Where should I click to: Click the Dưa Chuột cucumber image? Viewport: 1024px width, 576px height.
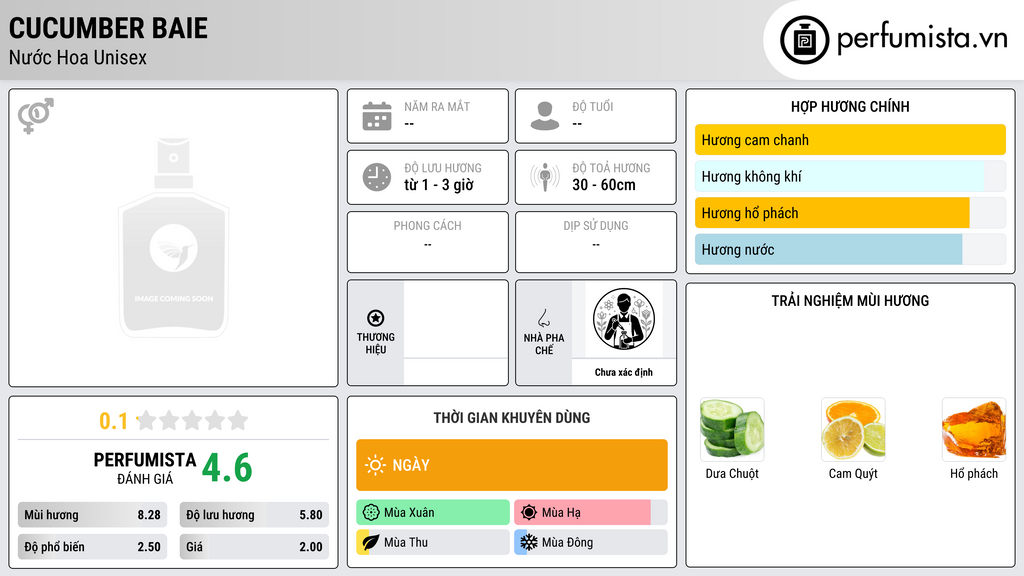point(732,430)
